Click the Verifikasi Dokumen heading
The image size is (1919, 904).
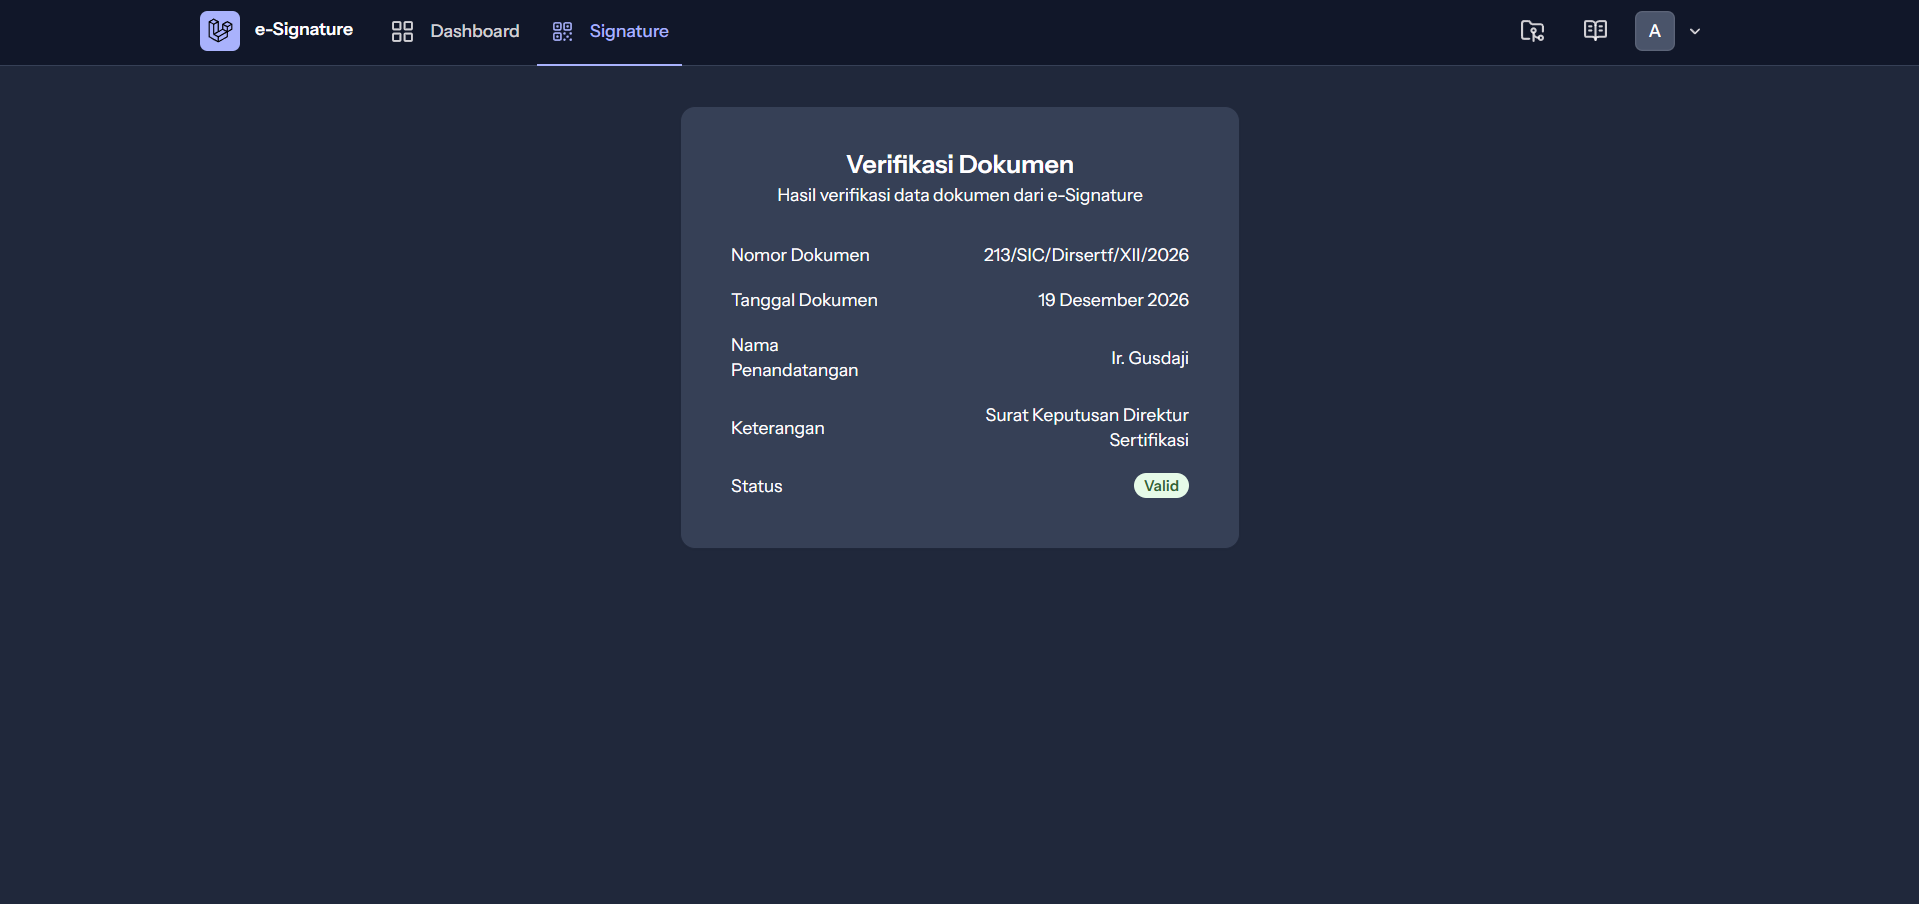coord(959,165)
